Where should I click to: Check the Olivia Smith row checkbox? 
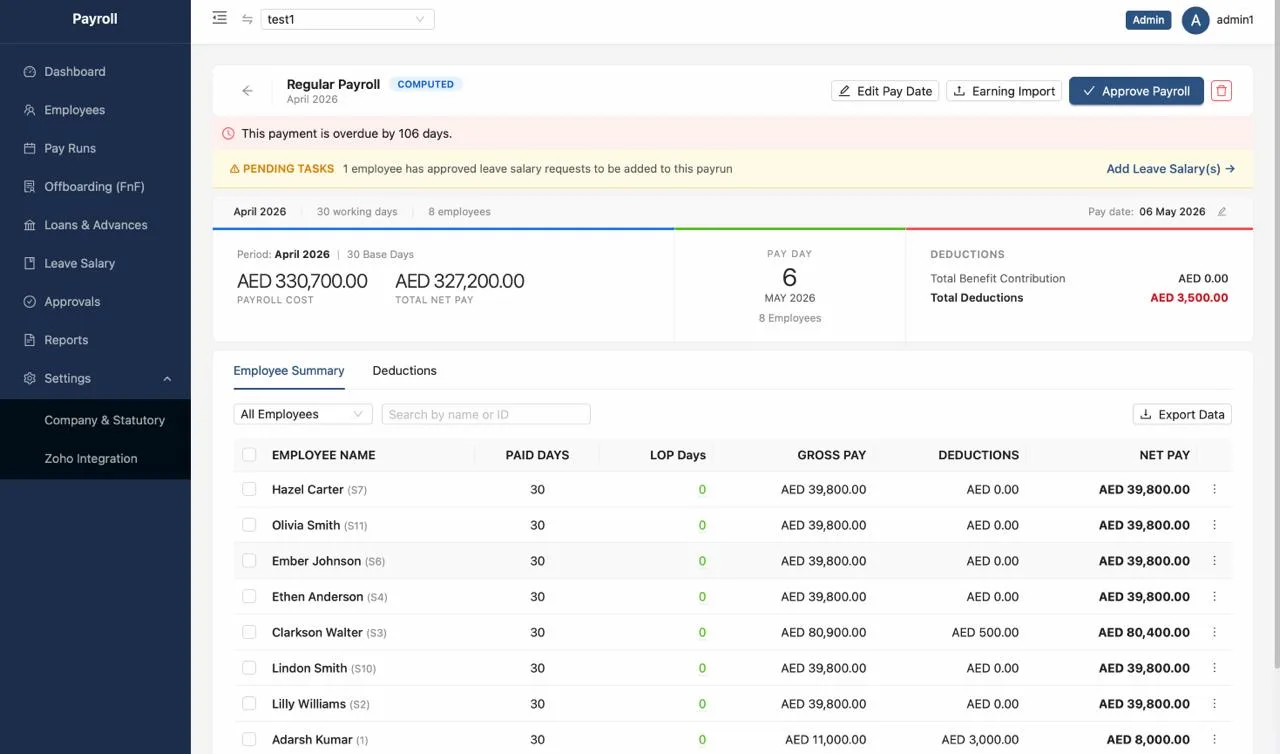click(x=249, y=525)
